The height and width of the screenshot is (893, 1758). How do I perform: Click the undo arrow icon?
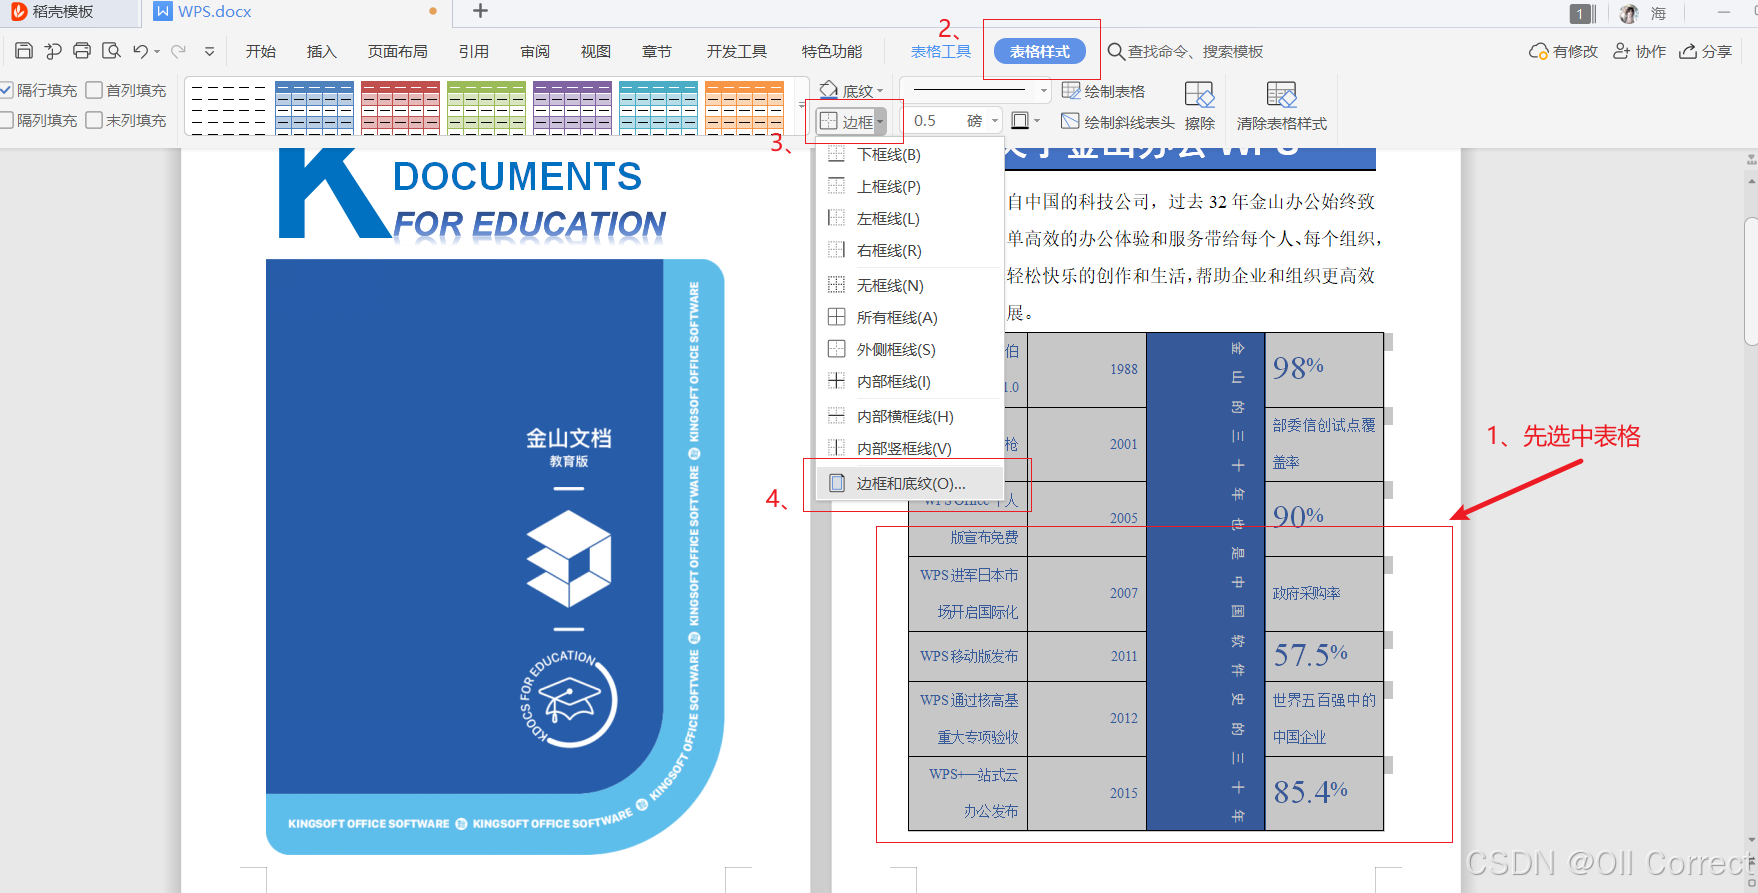tap(140, 51)
